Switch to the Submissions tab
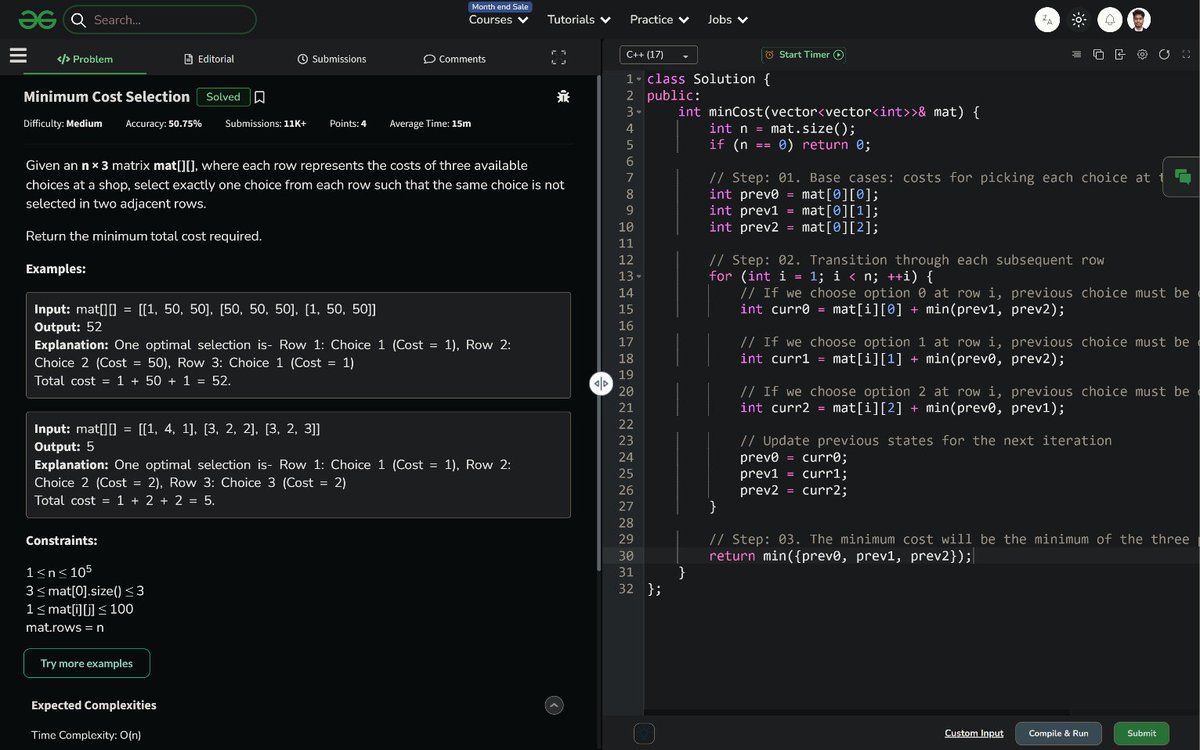The width and height of the screenshot is (1200, 750). pos(332,59)
